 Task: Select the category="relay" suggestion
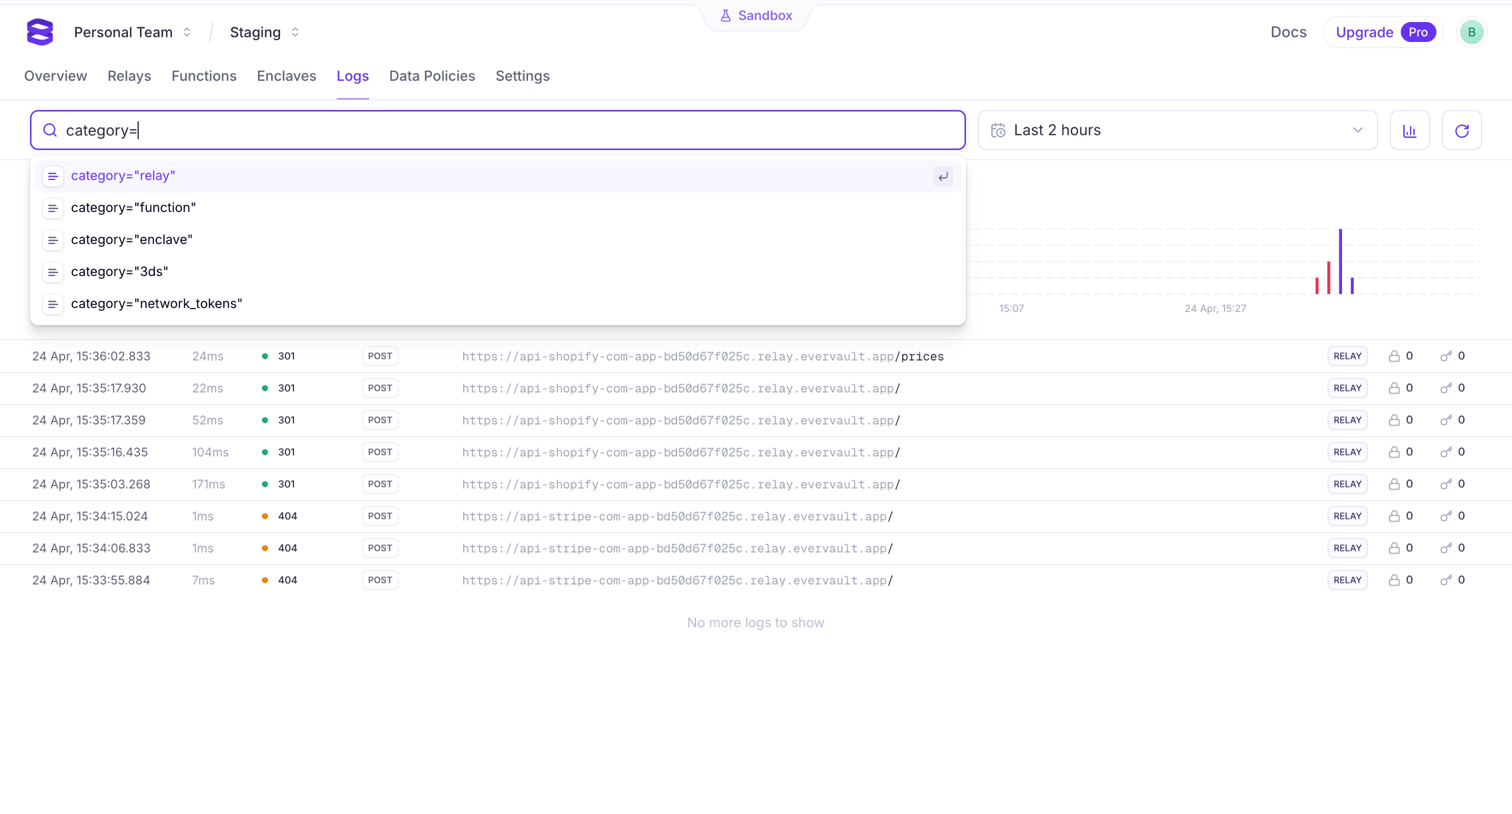coord(498,176)
